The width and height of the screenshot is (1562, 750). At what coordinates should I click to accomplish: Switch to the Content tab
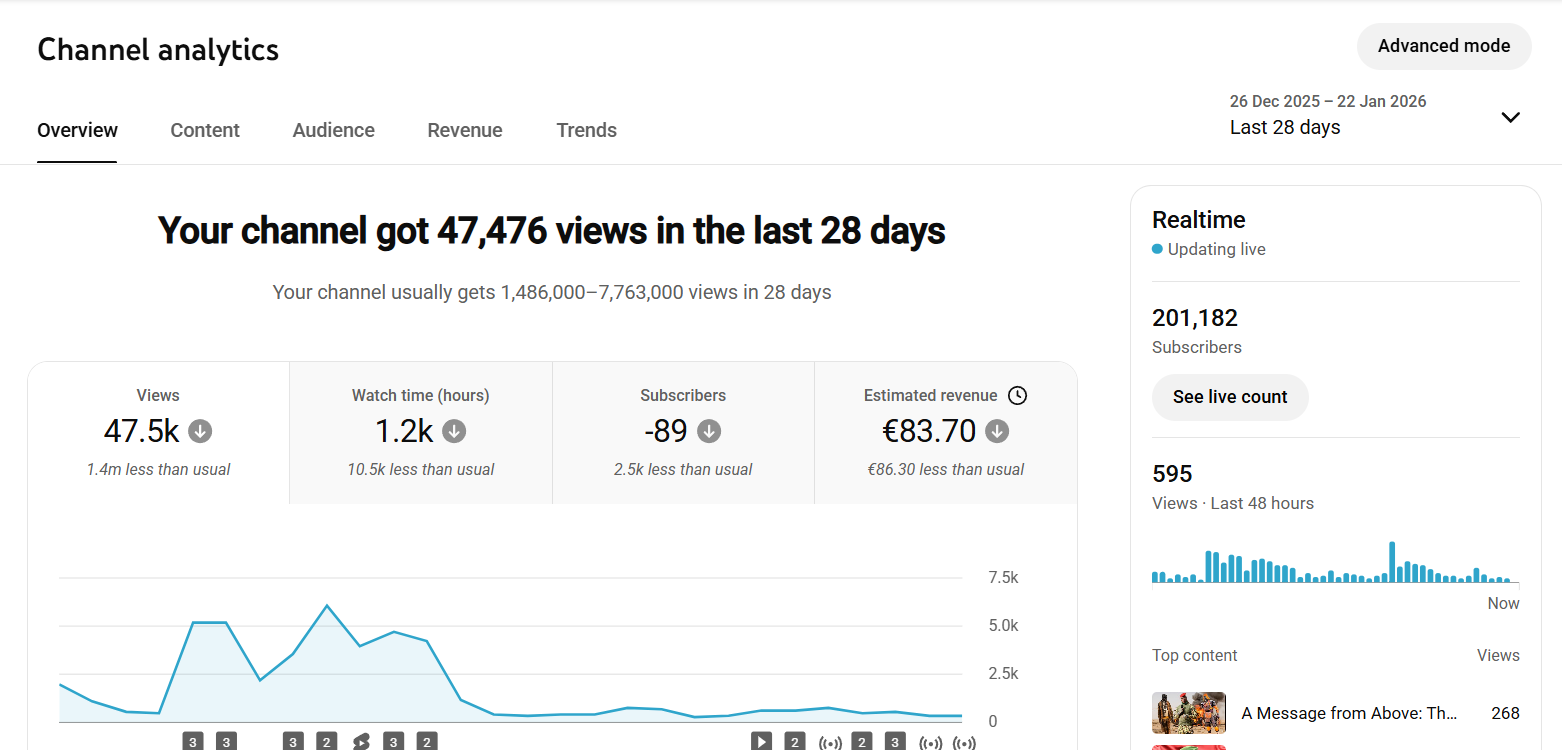205,130
